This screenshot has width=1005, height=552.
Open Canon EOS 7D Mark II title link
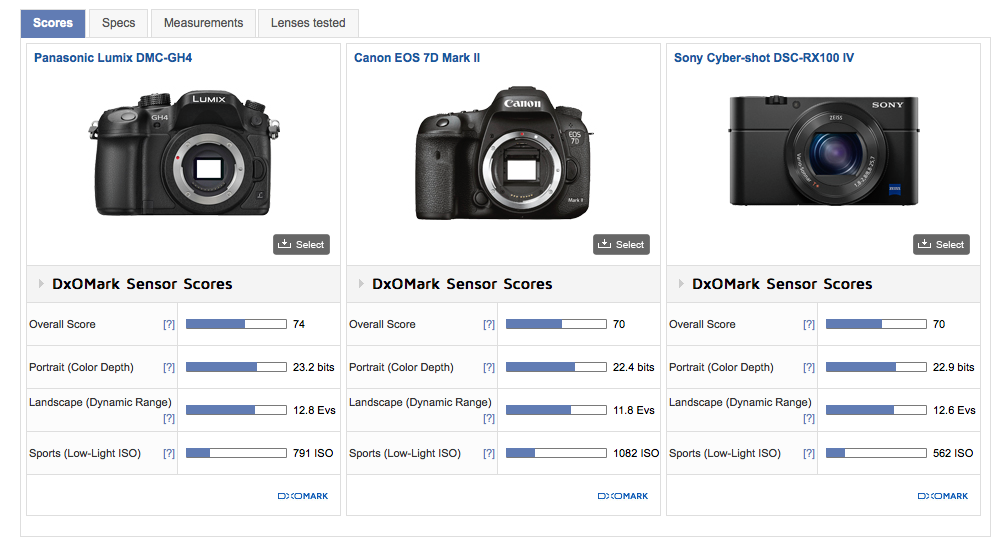pos(417,58)
